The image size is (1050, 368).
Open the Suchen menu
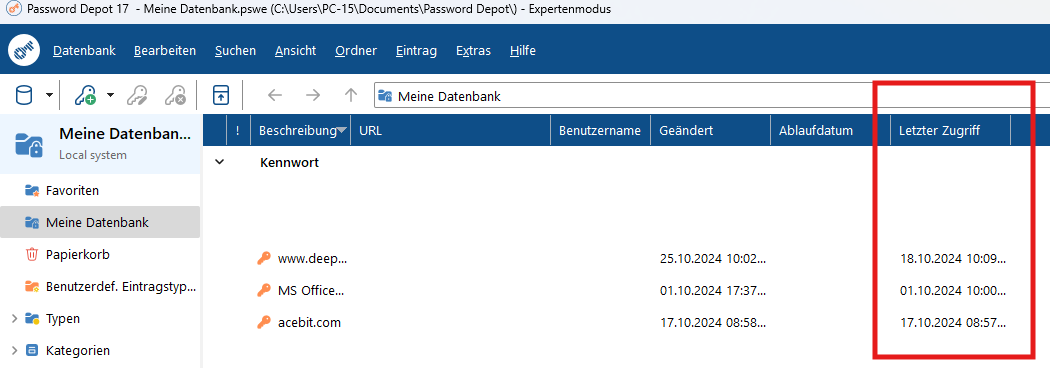(235, 51)
